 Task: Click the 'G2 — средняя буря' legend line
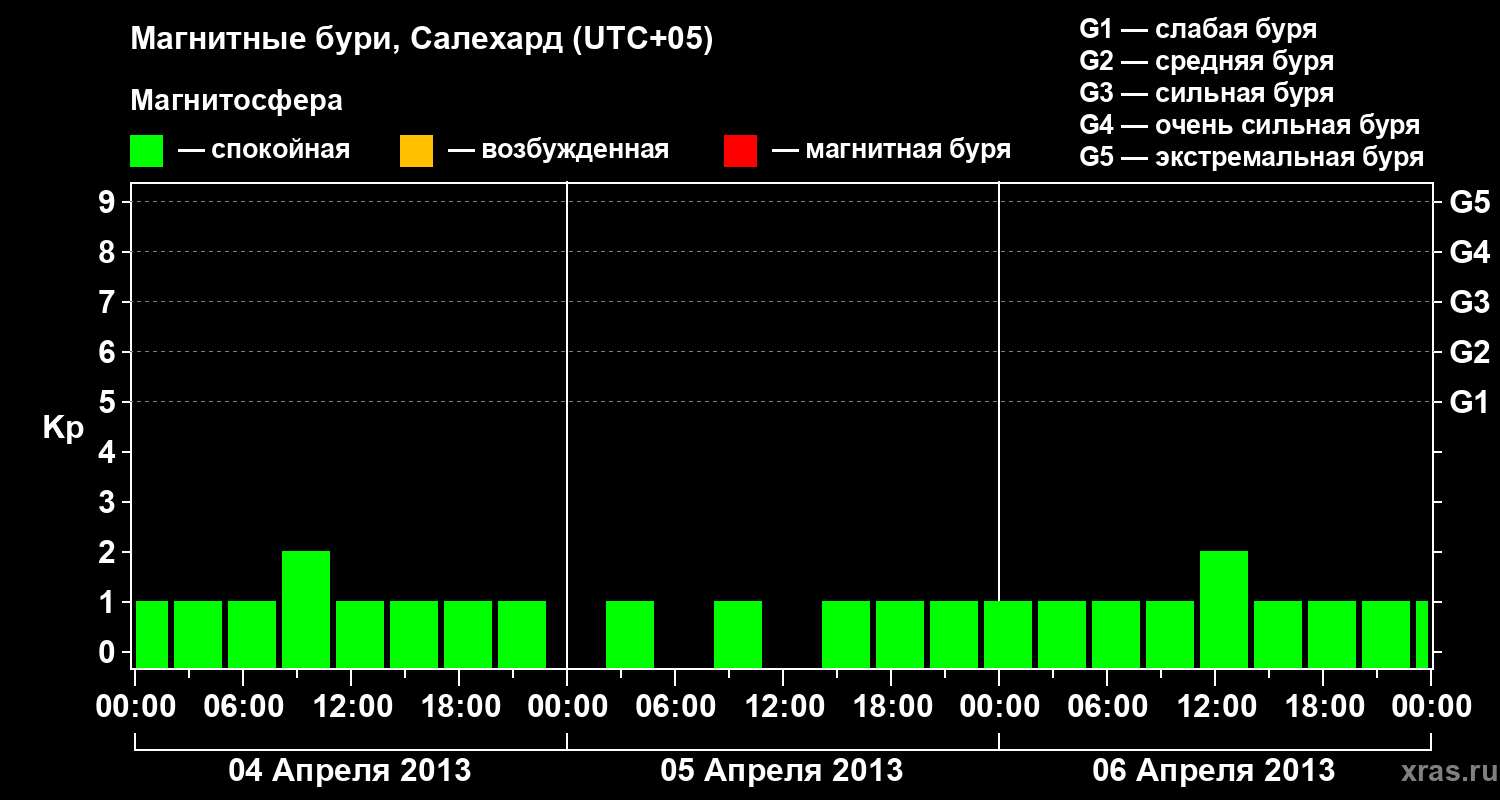click(1206, 61)
